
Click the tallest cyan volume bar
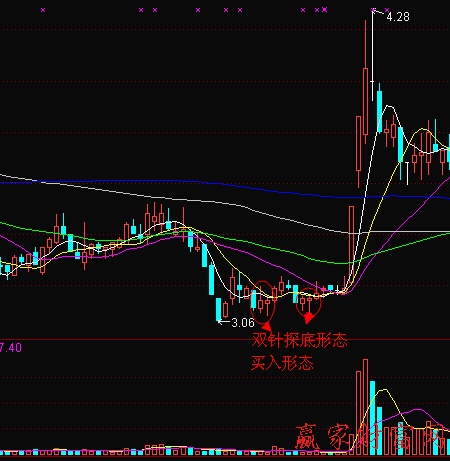[372, 418]
